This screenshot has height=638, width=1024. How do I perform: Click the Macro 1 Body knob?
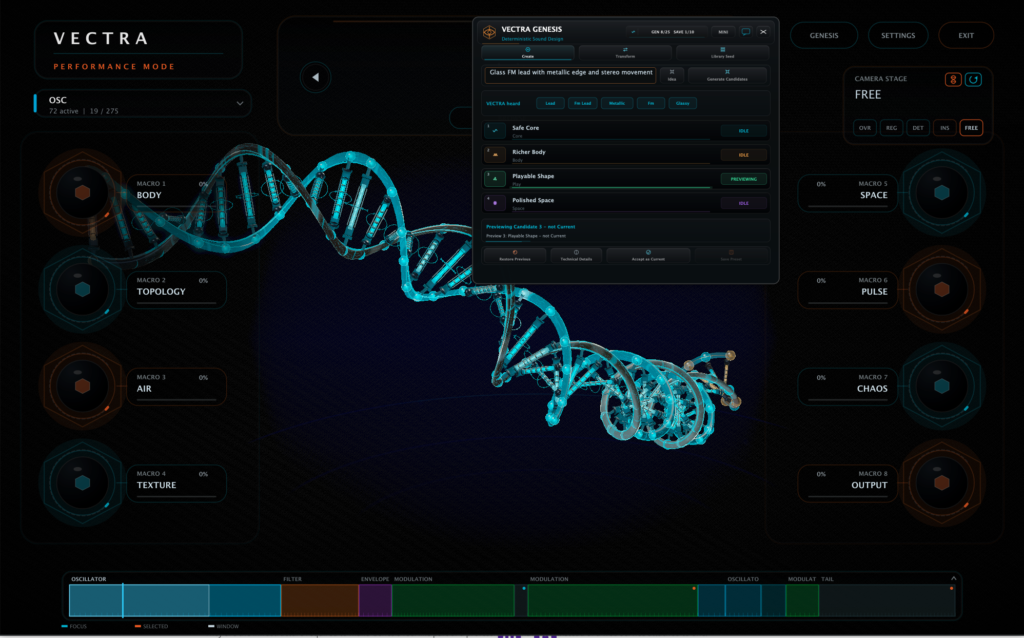pos(82,192)
